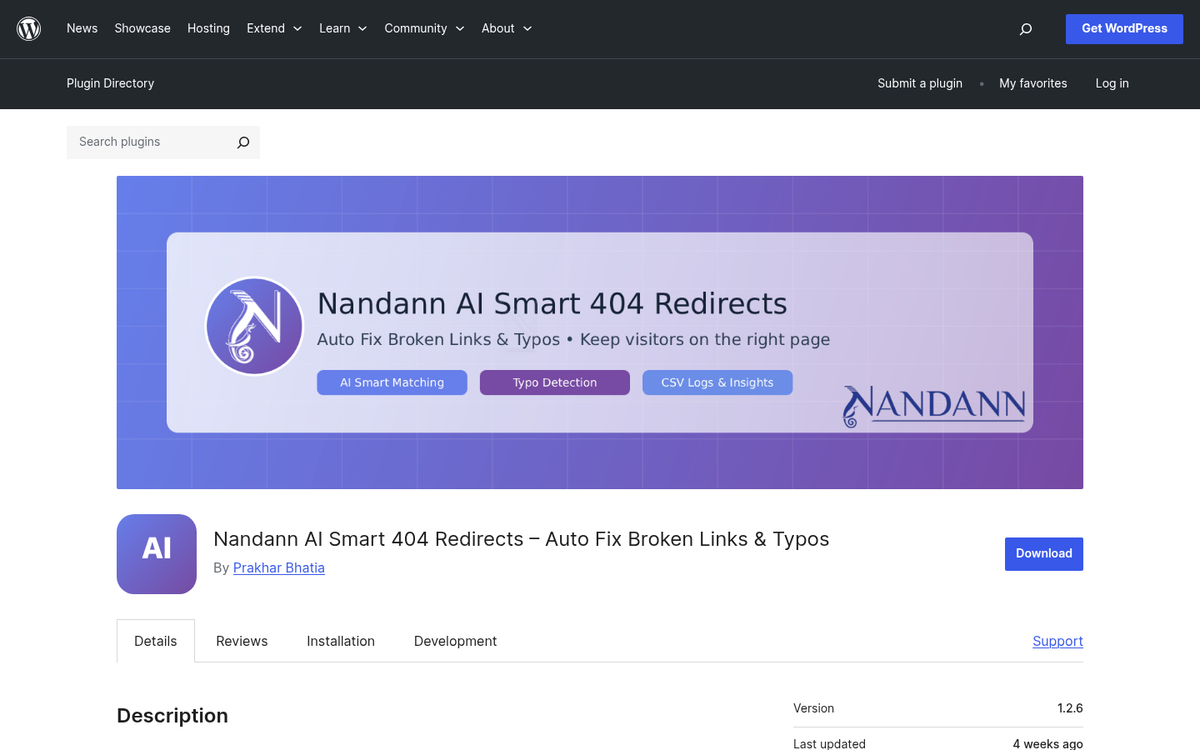Select the Development tab
Viewport: 1200px width, 750px height.
tap(455, 641)
